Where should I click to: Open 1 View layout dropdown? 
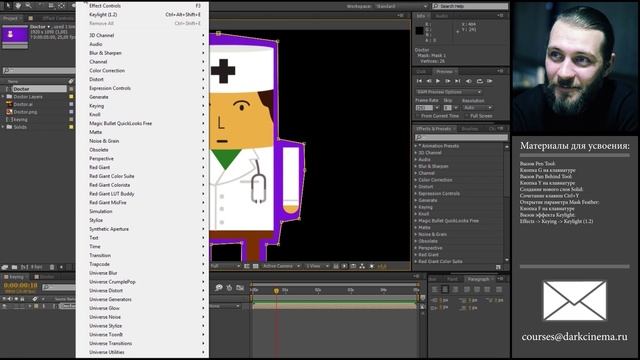(x=318, y=266)
